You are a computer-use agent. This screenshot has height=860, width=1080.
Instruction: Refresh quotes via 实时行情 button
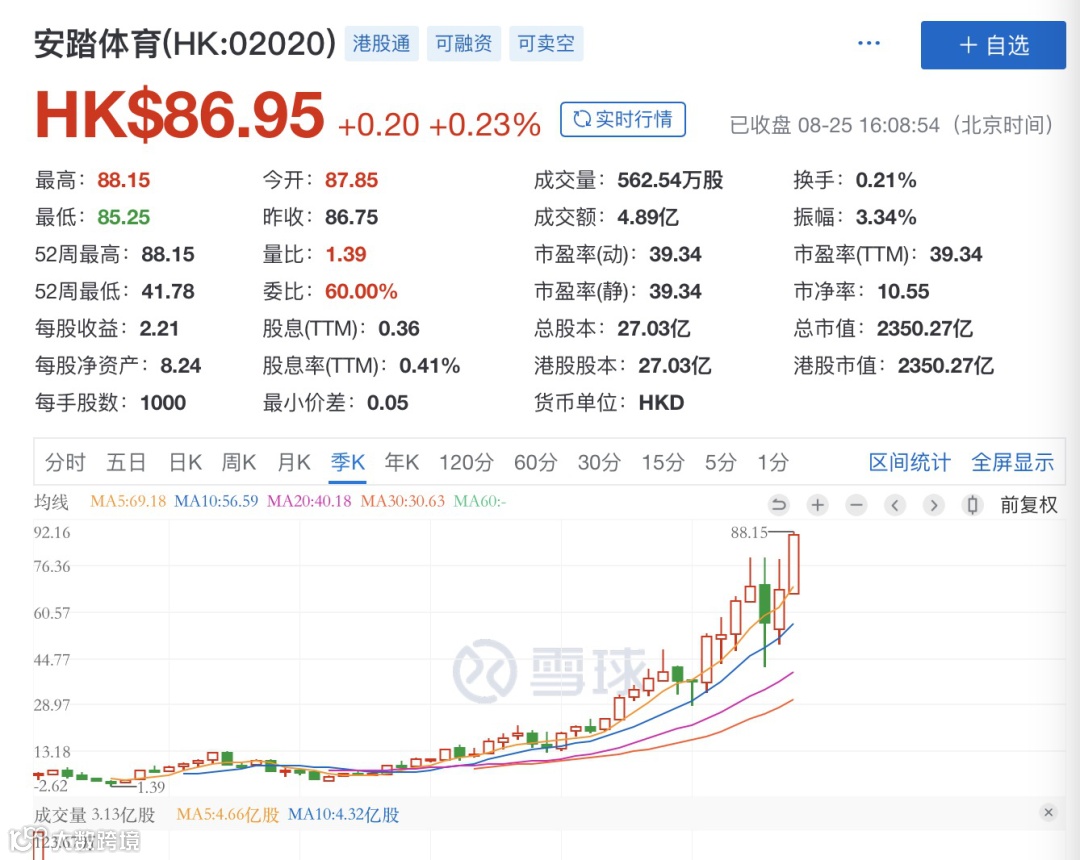pos(623,119)
